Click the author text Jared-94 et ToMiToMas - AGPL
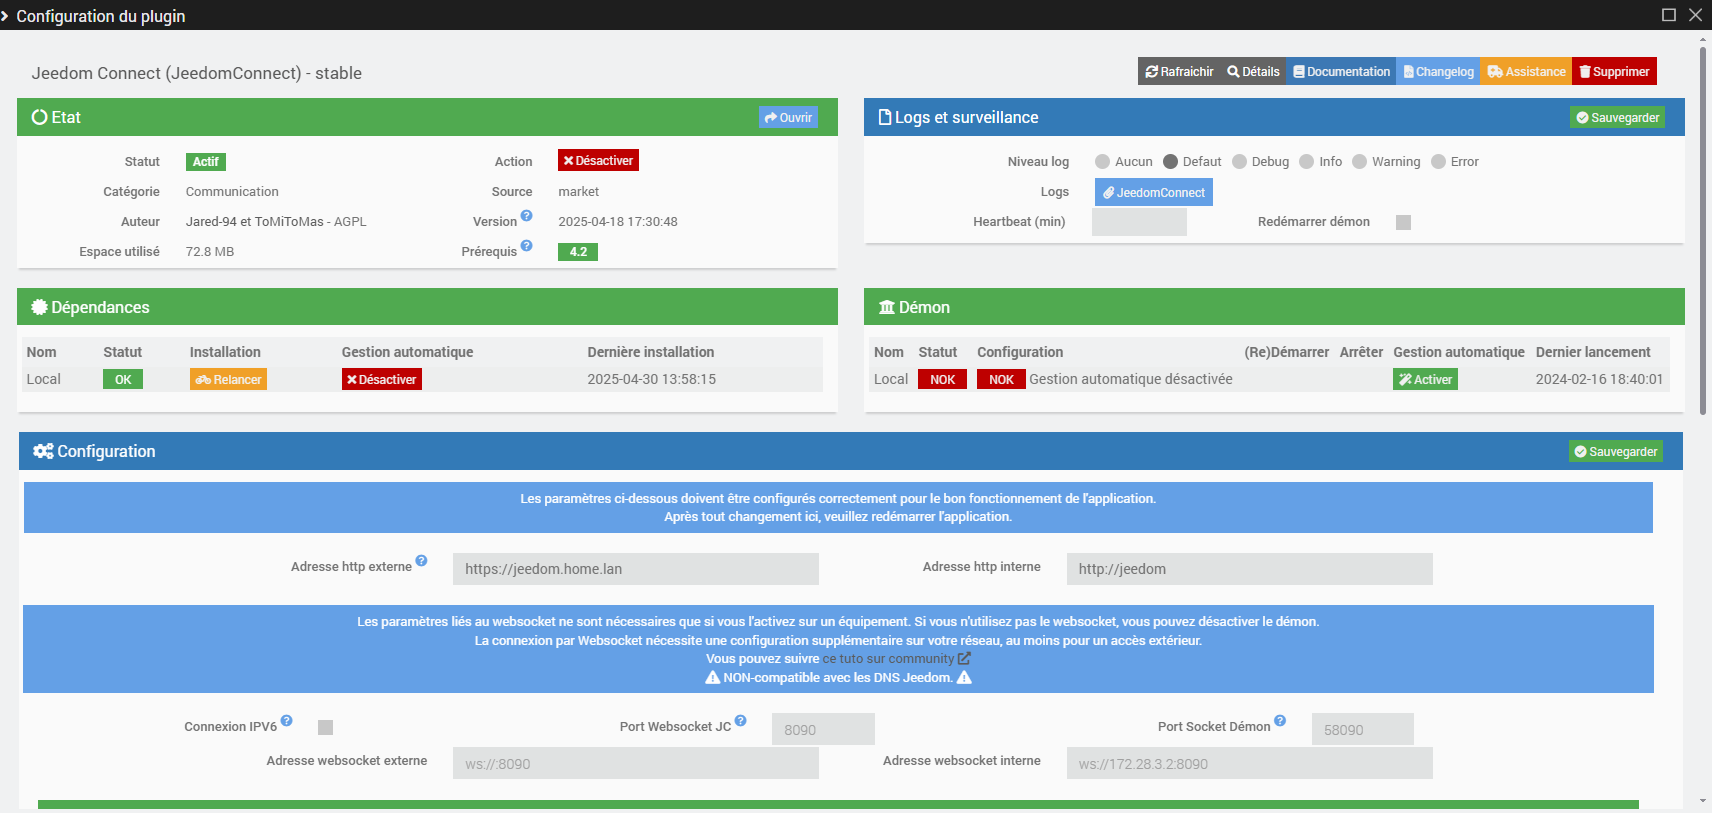This screenshot has height=813, width=1712. click(x=276, y=222)
